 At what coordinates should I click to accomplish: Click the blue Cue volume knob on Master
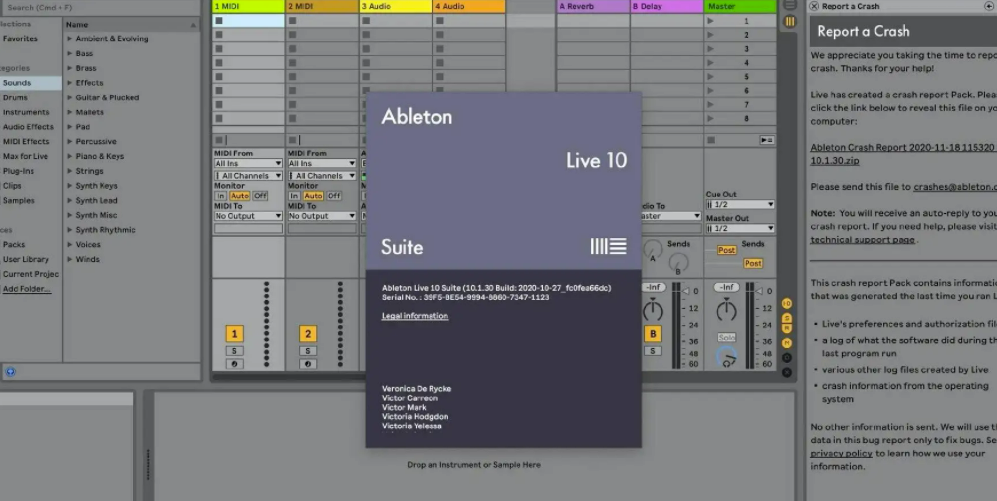[x=727, y=357]
